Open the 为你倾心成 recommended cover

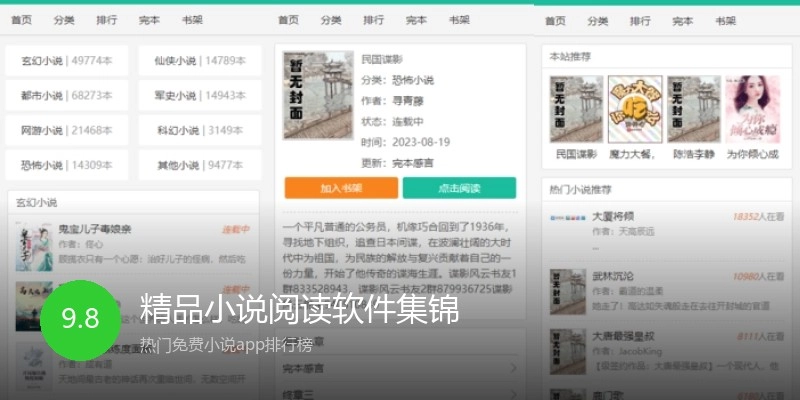click(x=753, y=109)
